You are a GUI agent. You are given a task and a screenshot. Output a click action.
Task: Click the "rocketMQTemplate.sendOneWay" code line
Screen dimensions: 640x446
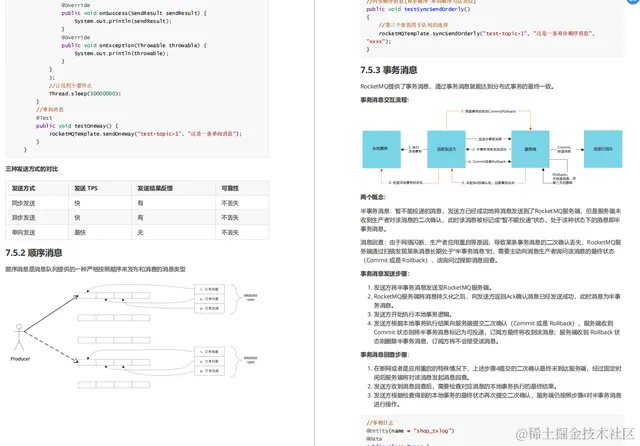tap(145, 133)
